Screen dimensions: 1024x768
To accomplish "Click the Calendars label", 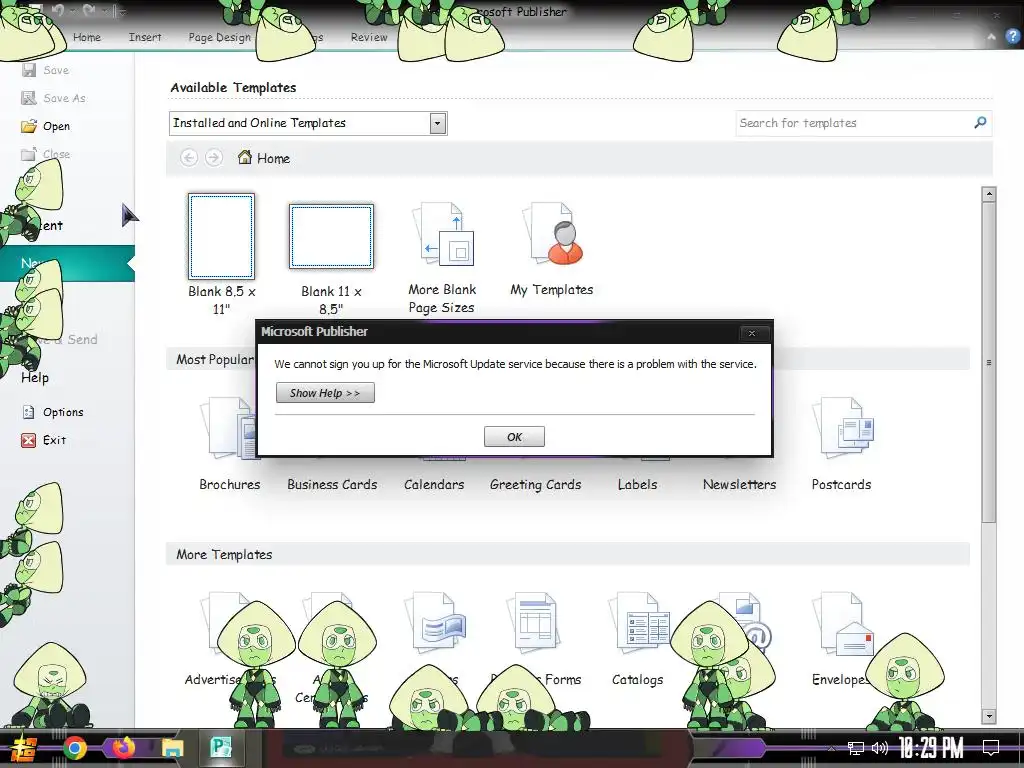I will 434,485.
